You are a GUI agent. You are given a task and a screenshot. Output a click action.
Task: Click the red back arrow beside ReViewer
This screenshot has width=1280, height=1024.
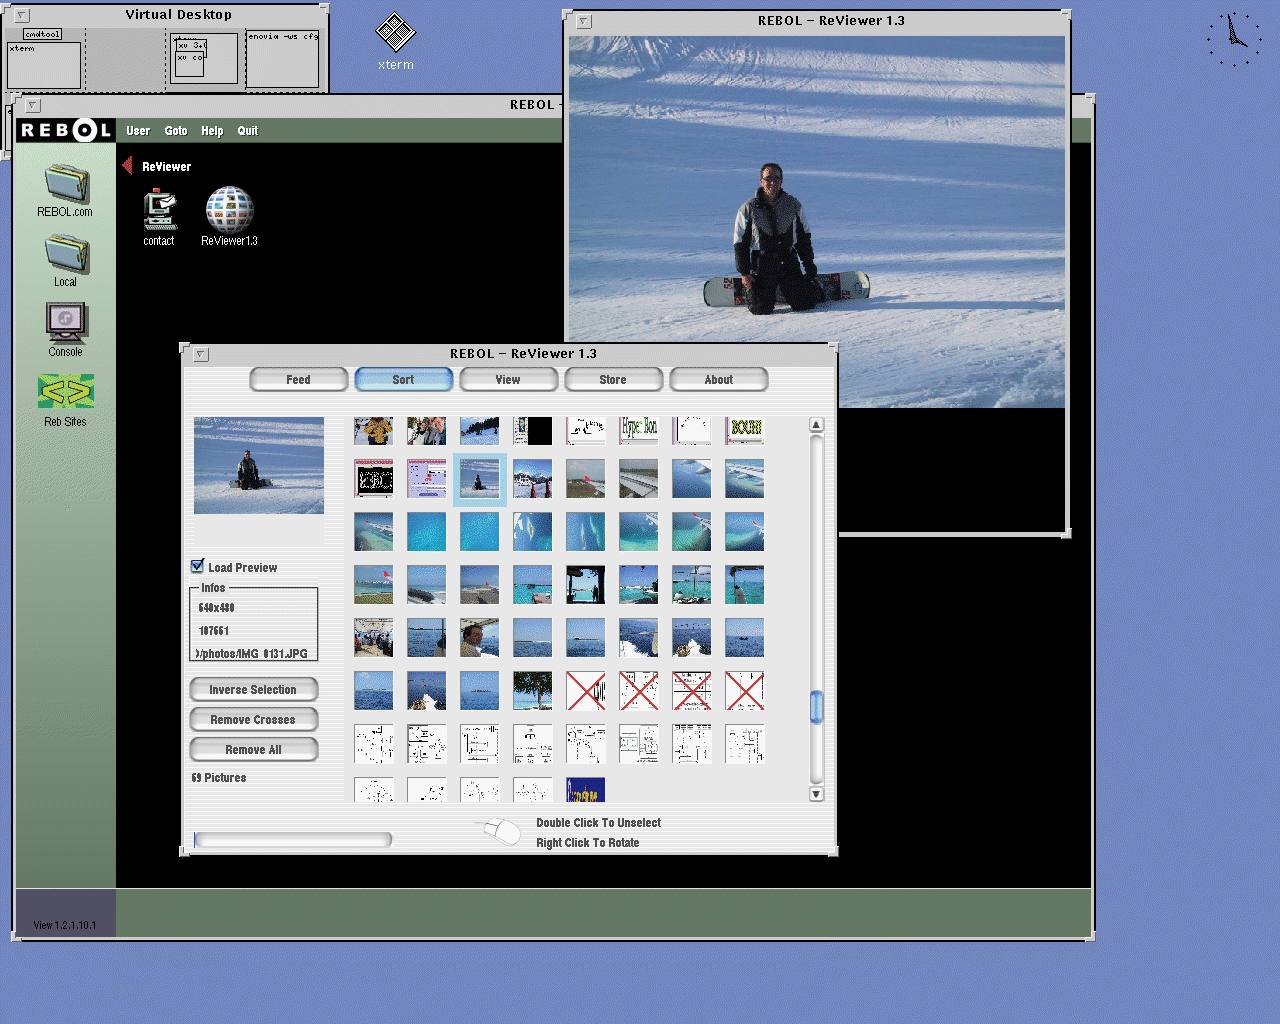[x=127, y=166]
